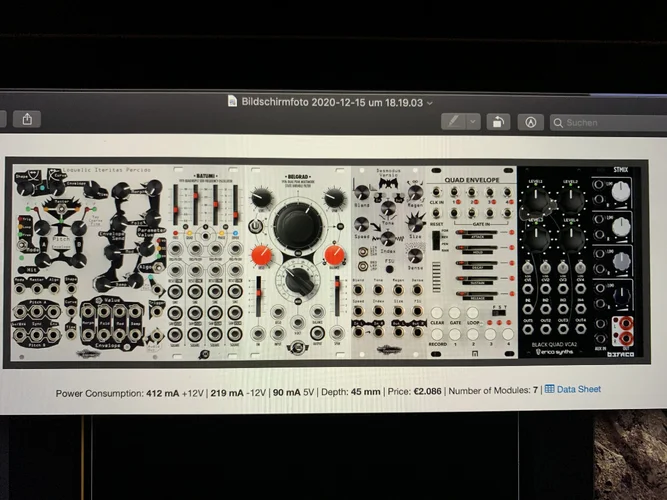Click the '412 mA' power value
The width and height of the screenshot is (667, 500).
coord(162,393)
